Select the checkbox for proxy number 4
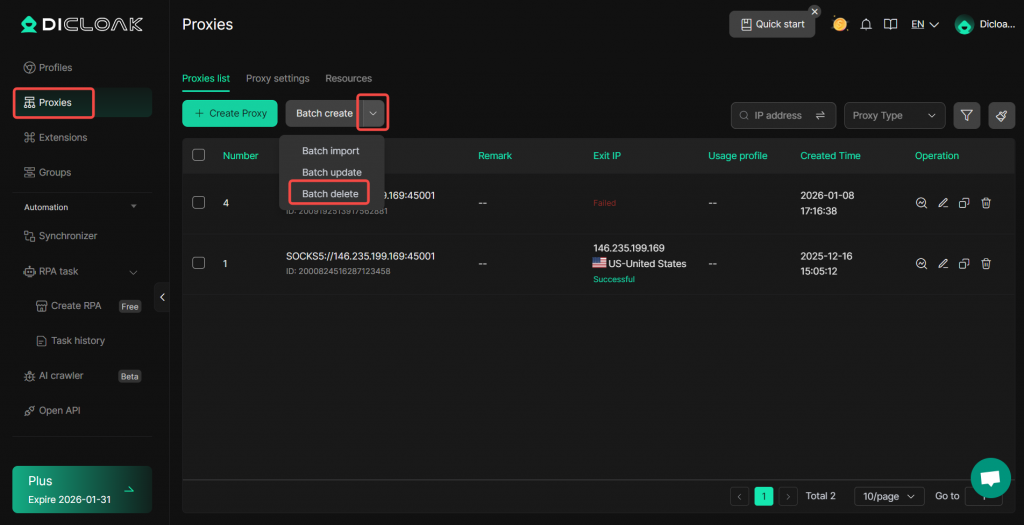This screenshot has width=1024, height=525. click(x=198, y=203)
